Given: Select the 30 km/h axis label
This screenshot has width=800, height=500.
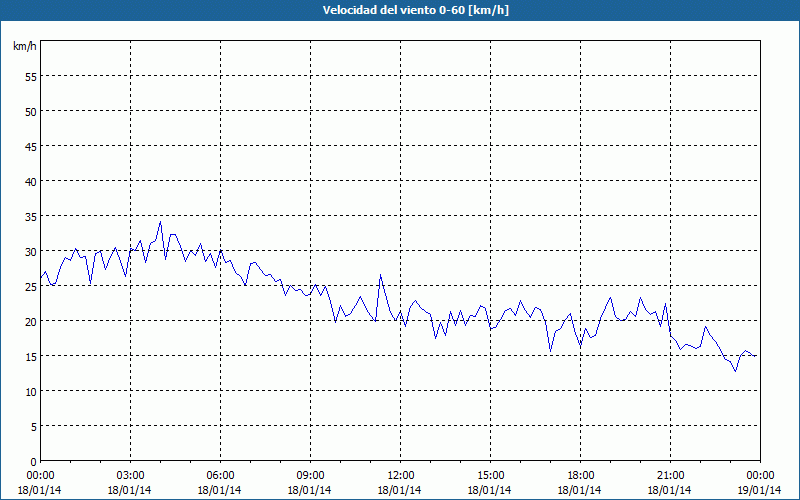Looking at the screenshot, I should (x=31, y=251).
